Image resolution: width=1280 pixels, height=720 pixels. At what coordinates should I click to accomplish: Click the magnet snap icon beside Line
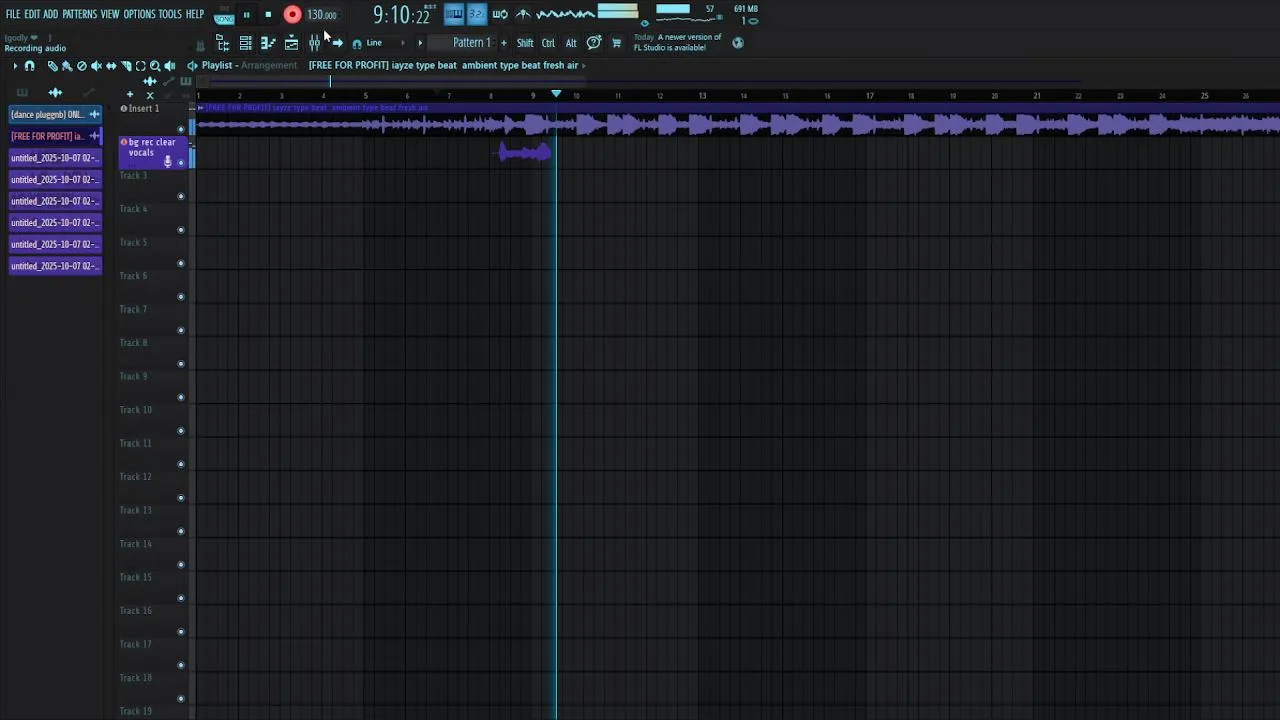[x=357, y=43]
